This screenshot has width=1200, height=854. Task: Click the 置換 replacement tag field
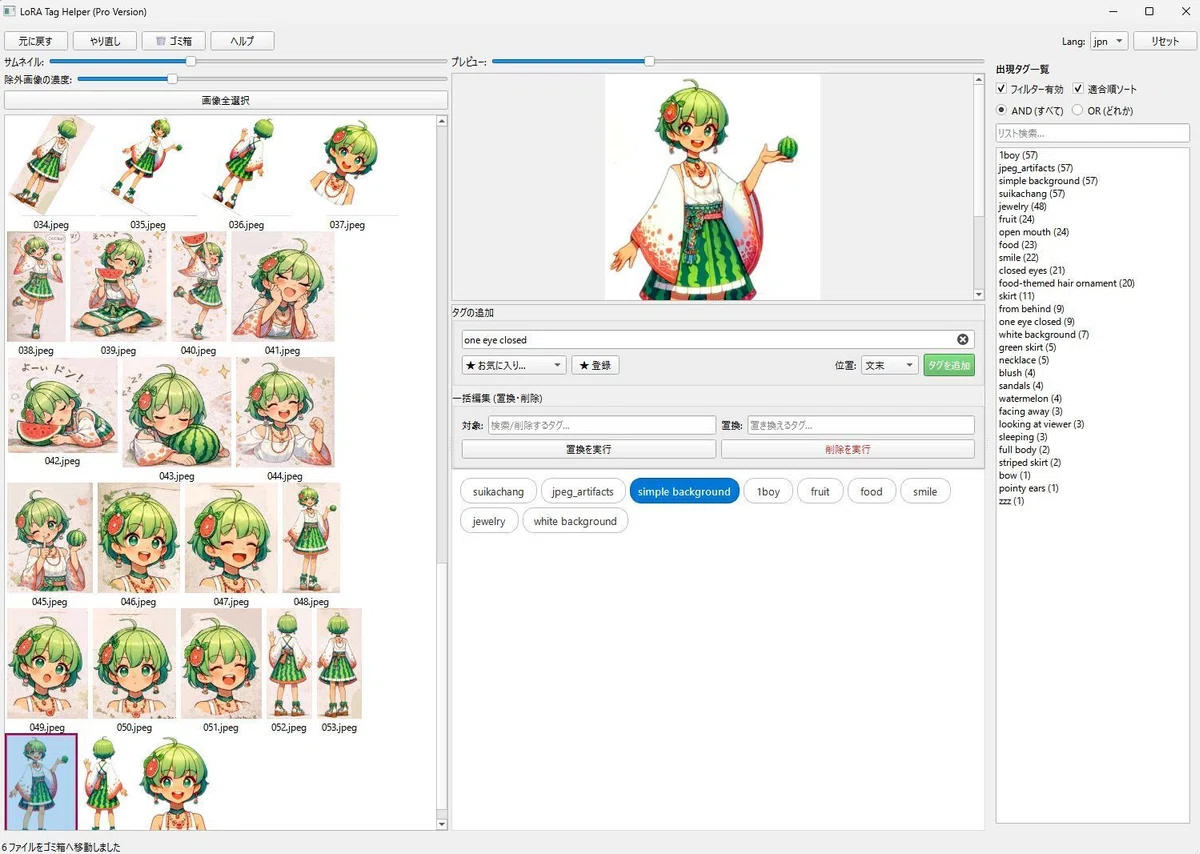(x=861, y=425)
